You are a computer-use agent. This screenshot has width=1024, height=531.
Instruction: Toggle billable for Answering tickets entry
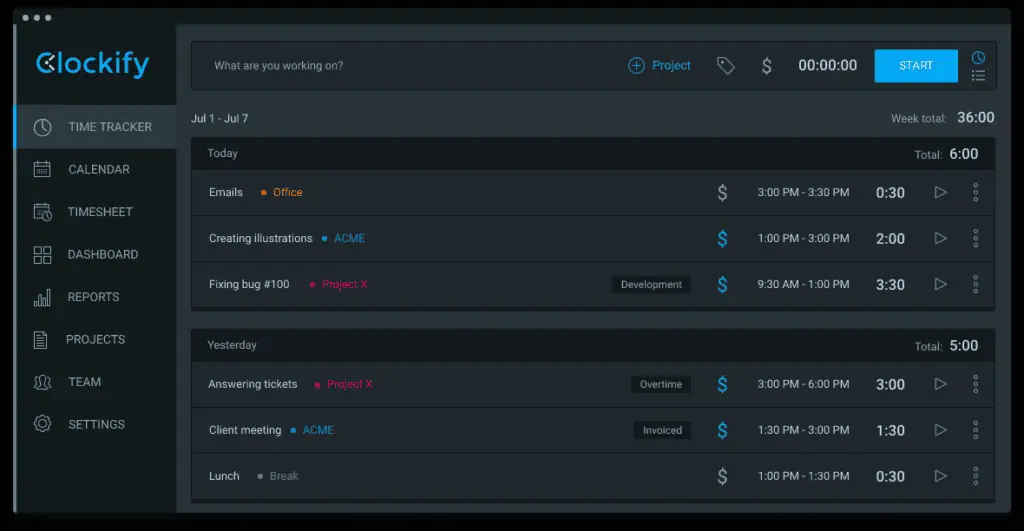(722, 384)
